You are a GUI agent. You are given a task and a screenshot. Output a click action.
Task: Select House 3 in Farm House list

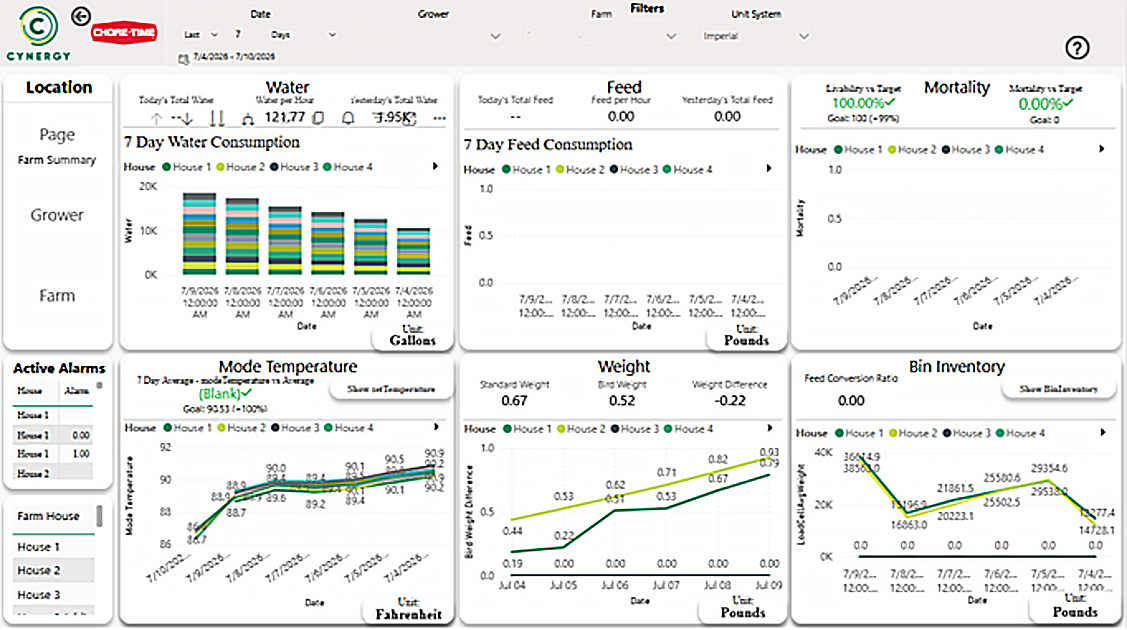(x=52, y=595)
